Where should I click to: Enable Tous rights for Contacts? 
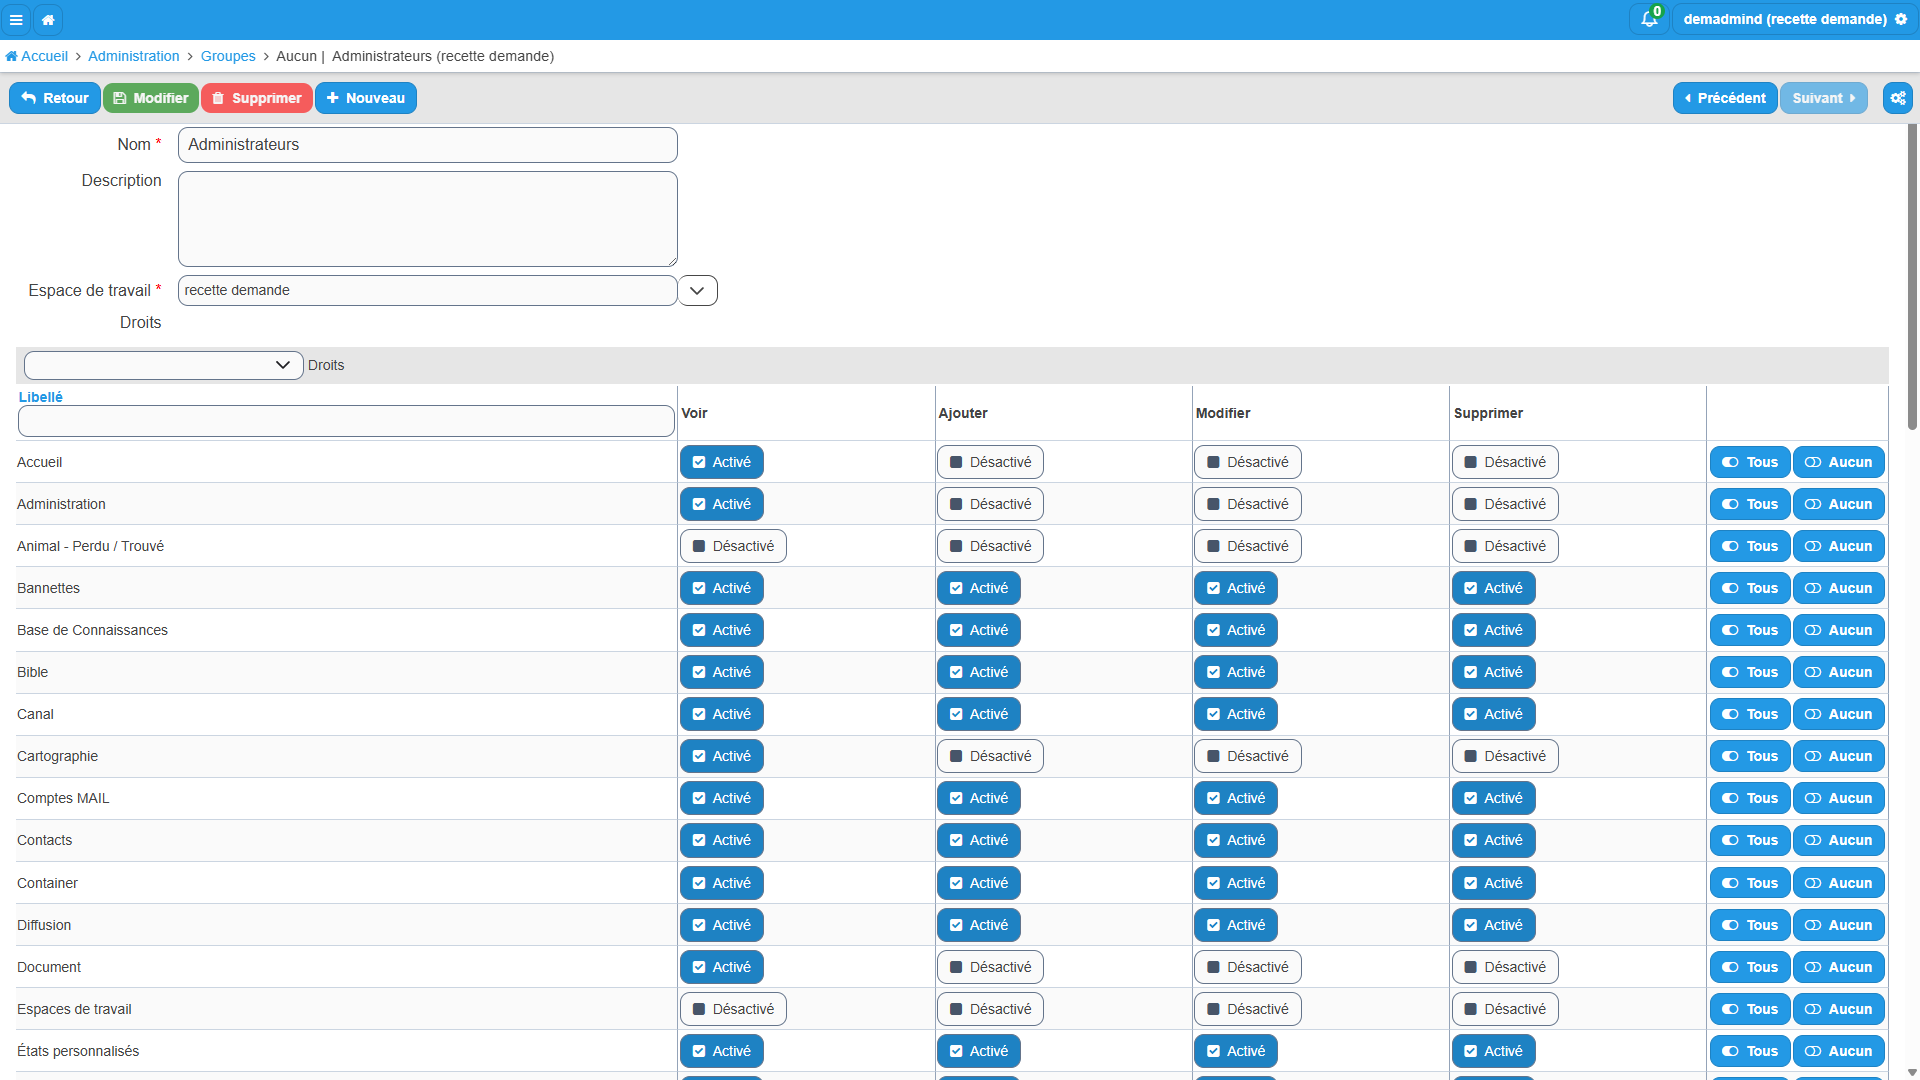click(1750, 840)
